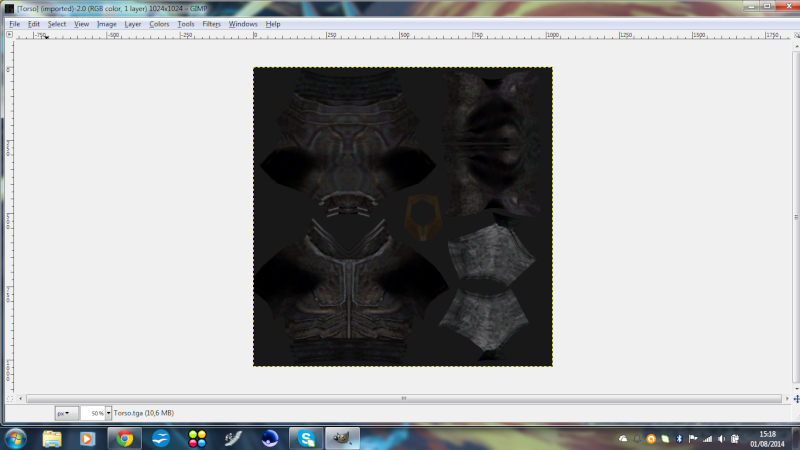Image resolution: width=800 pixels, height=450 pixels.
Task: Click the vertical scrollbar up arrow
Action: click(796, 46)
